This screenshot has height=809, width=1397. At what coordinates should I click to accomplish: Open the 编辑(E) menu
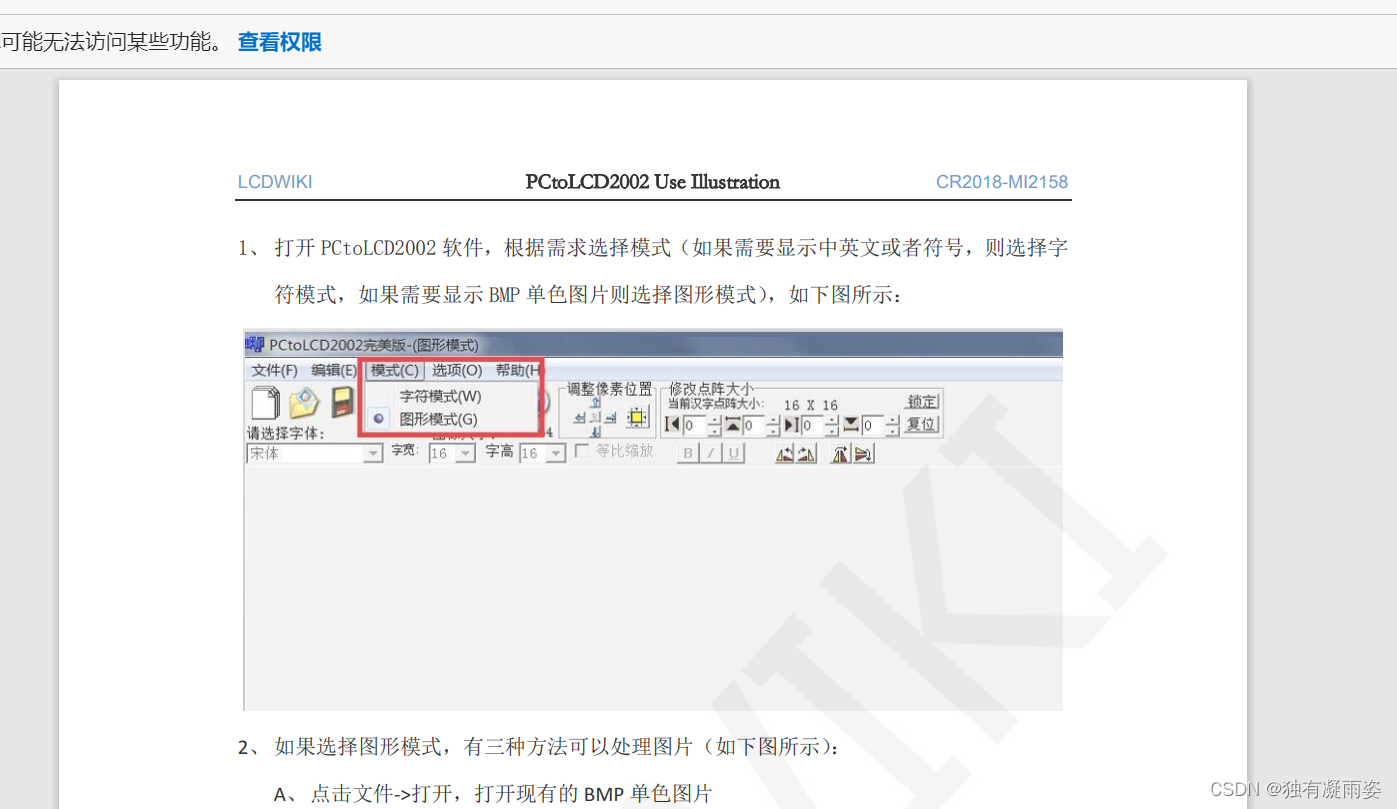coord(334,370)
